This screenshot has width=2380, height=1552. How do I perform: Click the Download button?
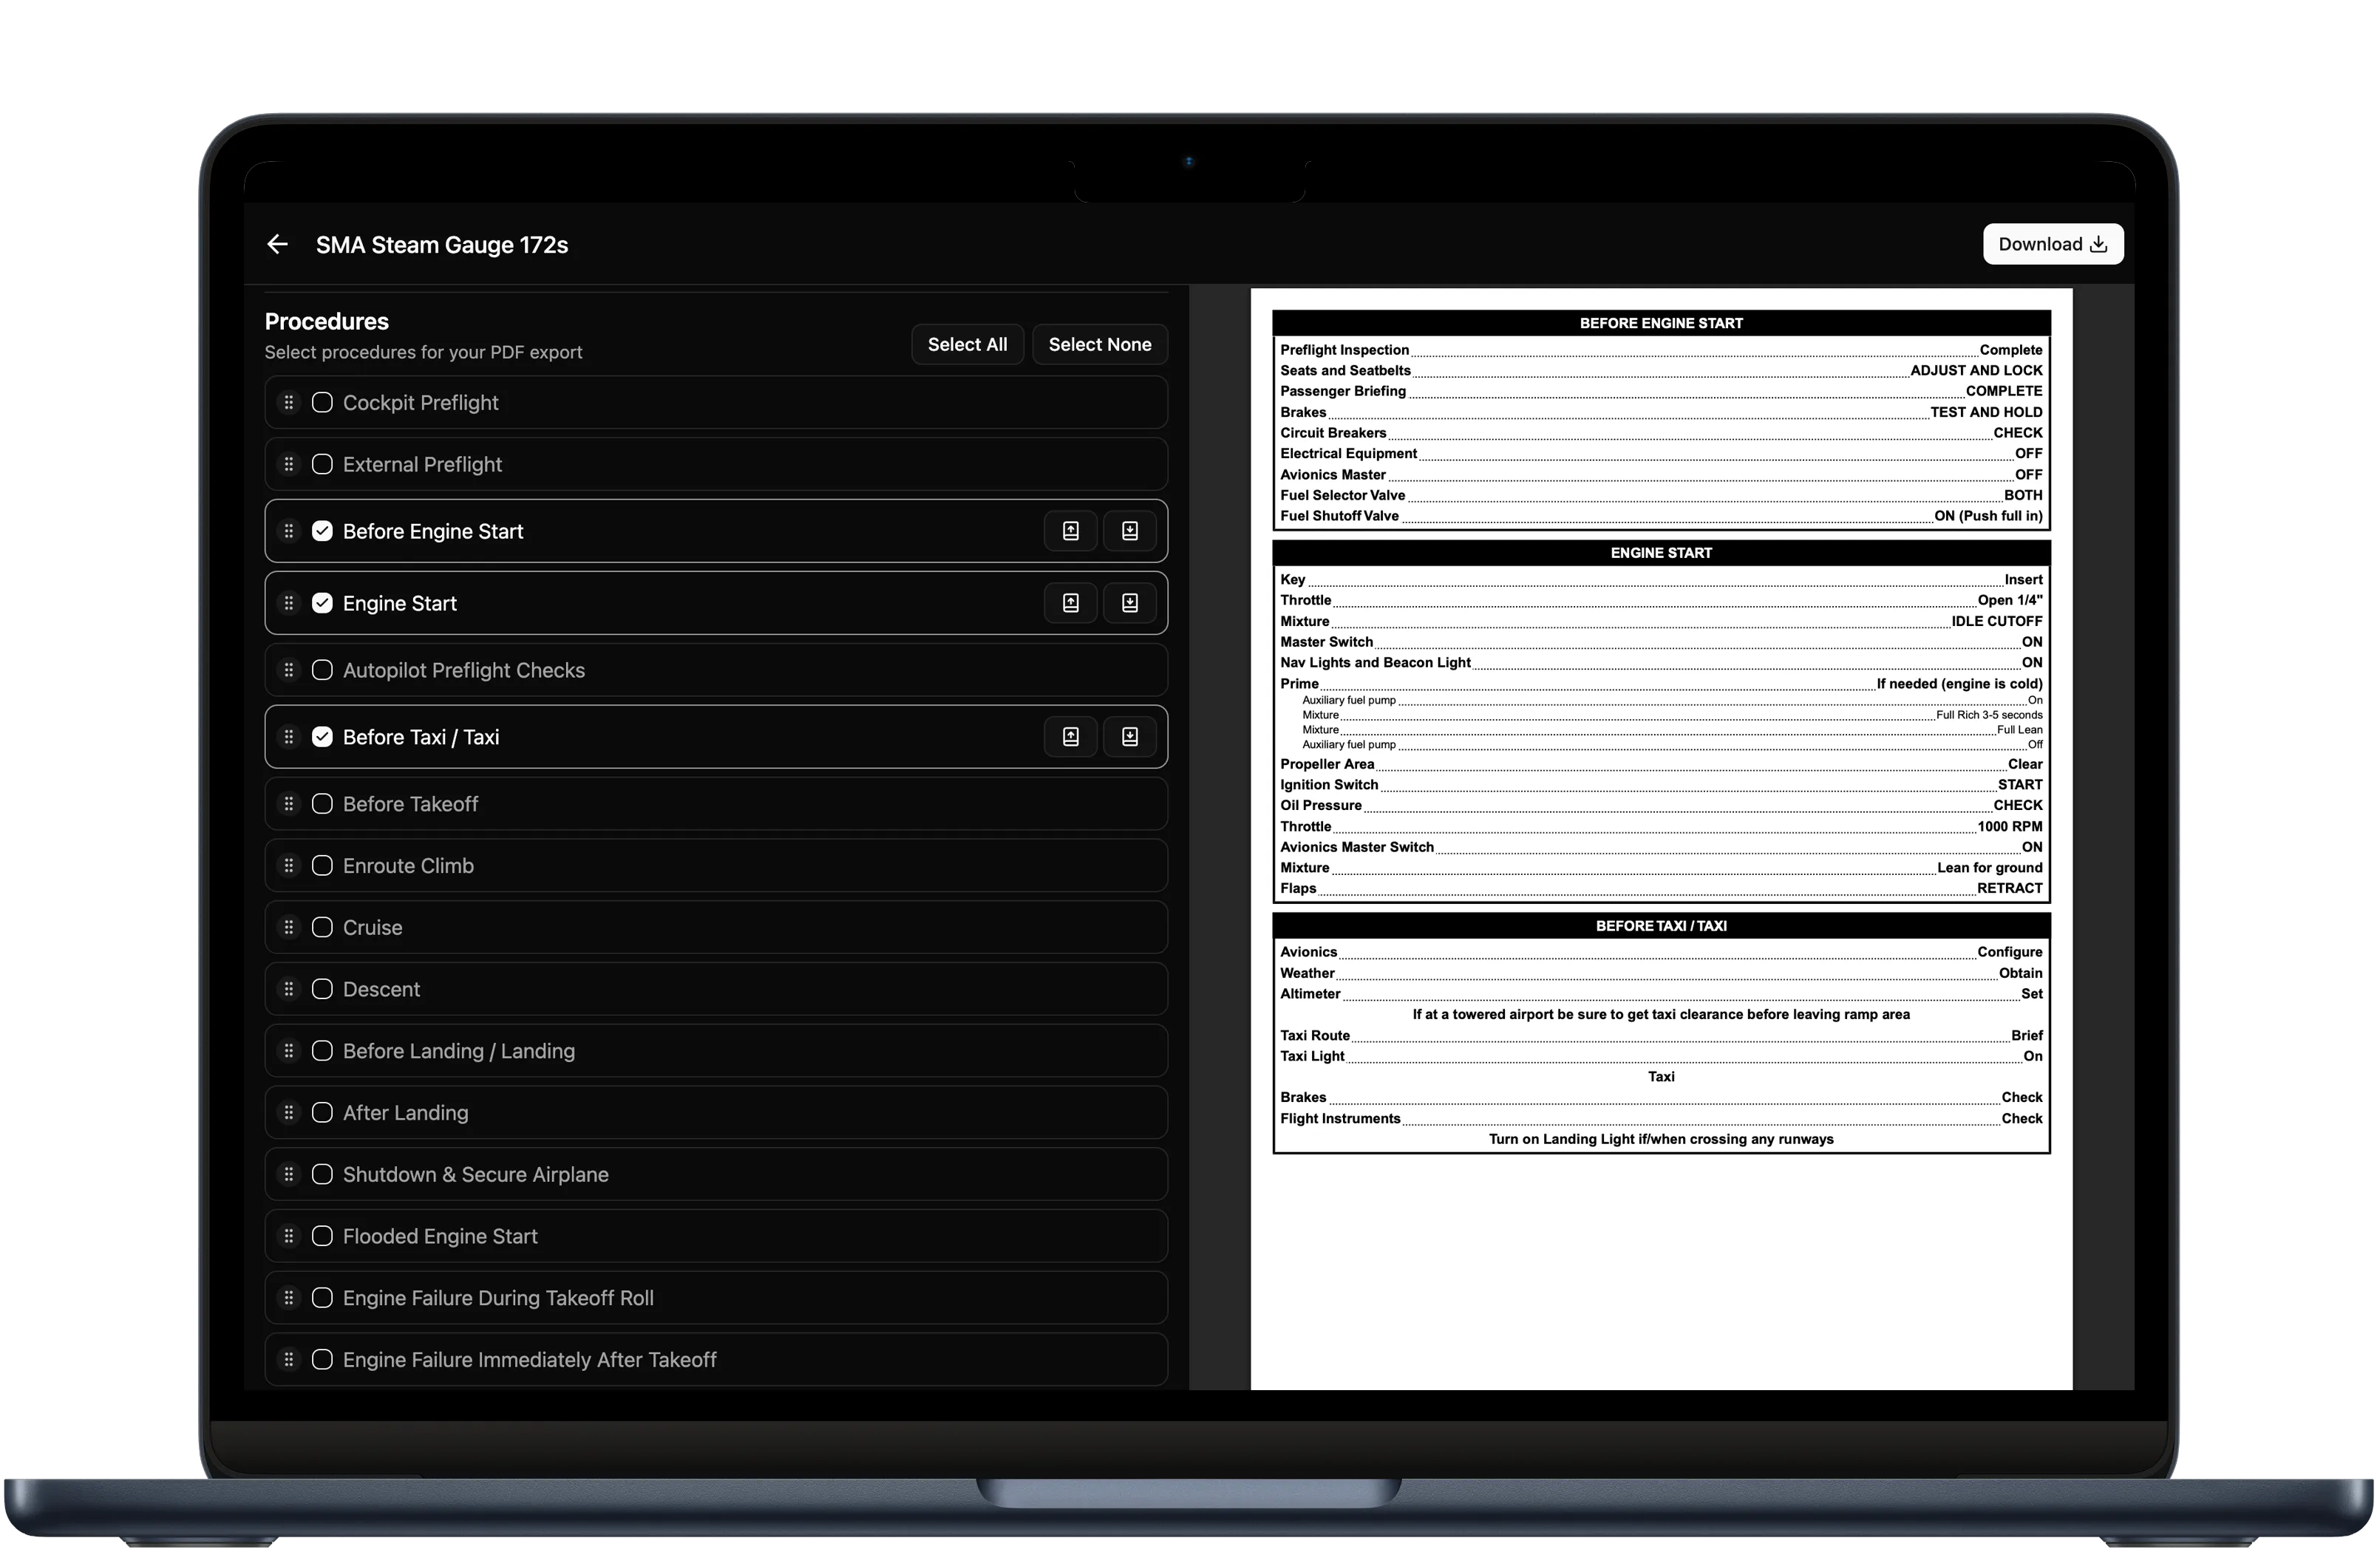click(x=2052, y=244)
